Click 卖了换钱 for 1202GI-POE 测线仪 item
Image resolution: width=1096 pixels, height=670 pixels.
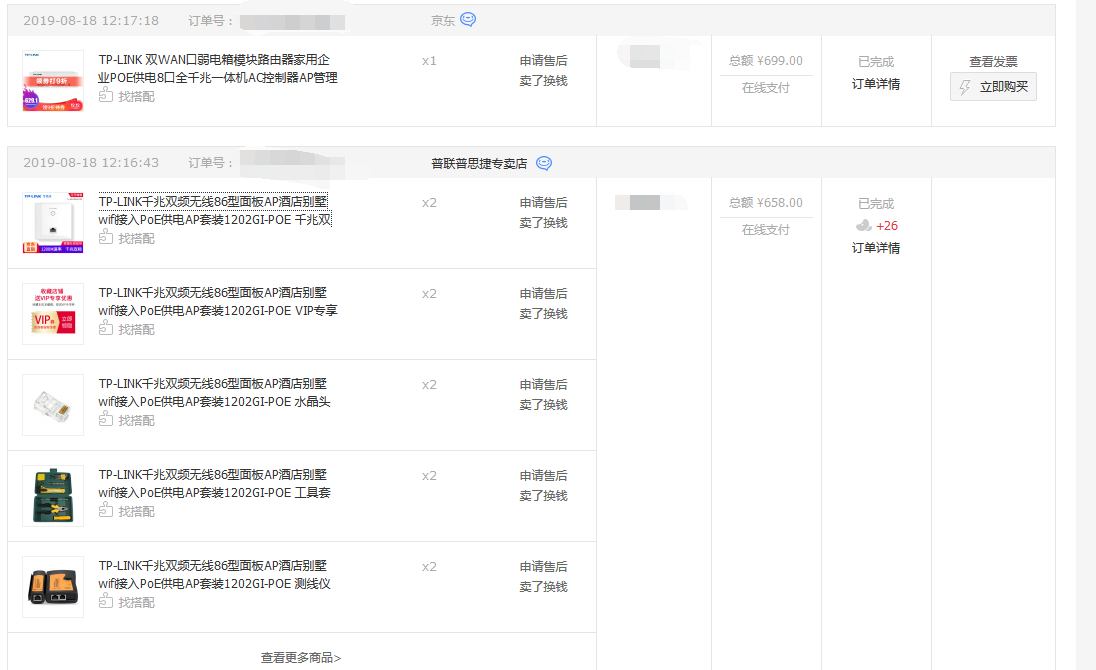coord(543,587)
